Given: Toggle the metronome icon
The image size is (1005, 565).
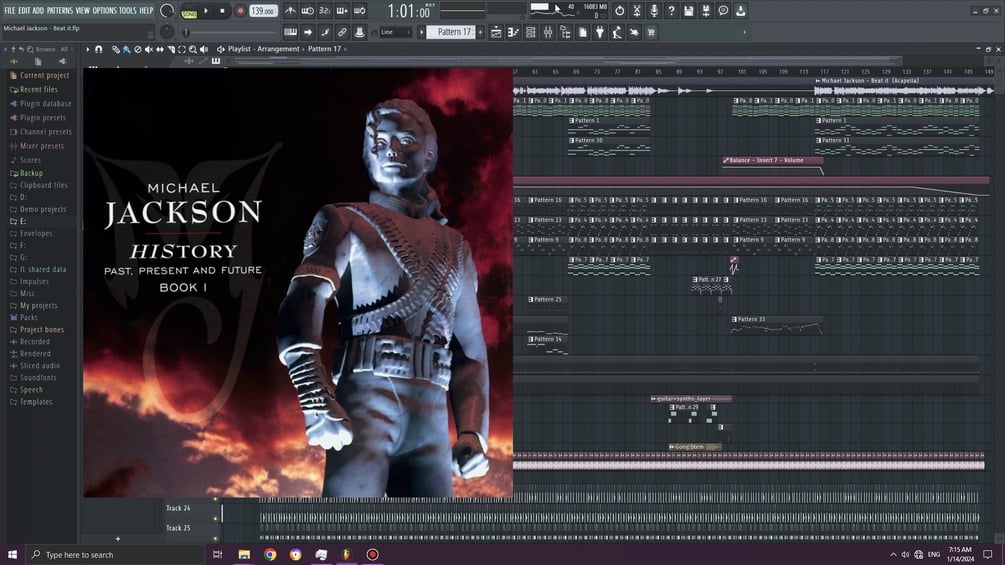Looking at the screenshot, I should coord(290,11).
